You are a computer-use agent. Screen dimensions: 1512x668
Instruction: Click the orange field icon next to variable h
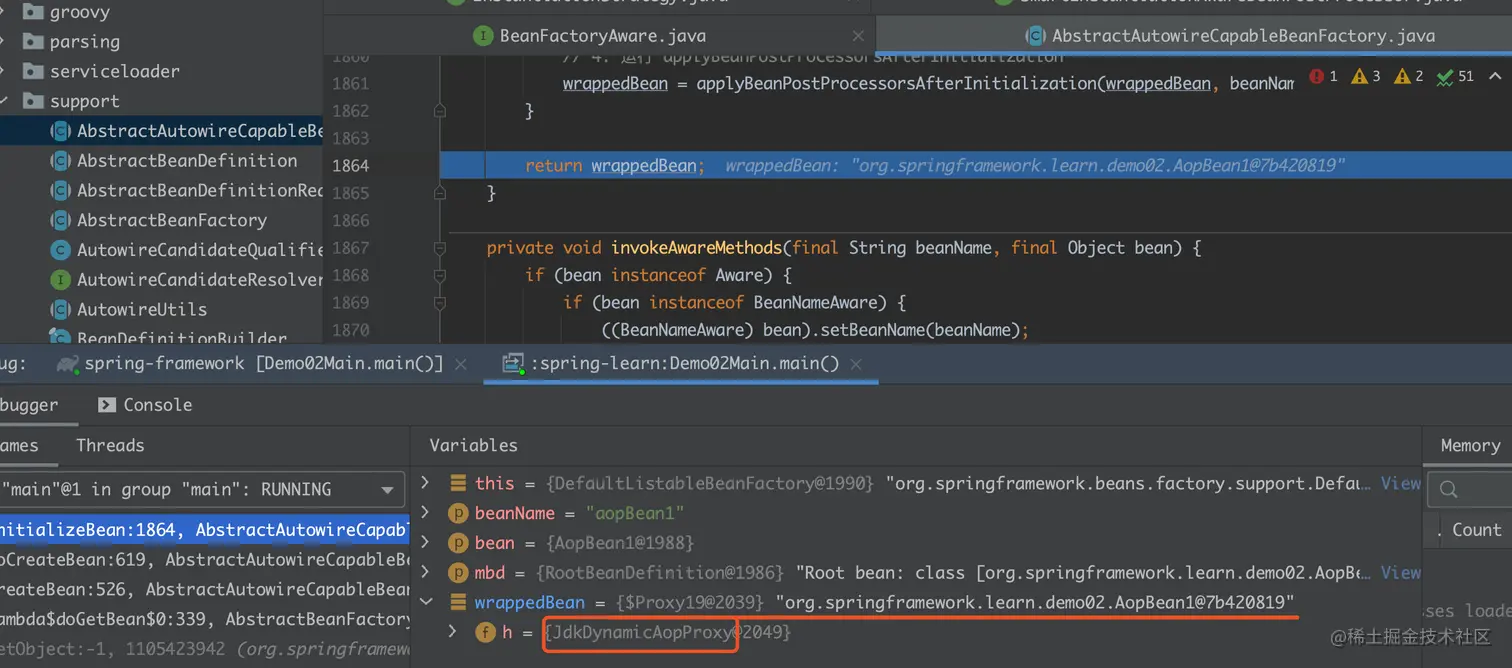tap(485, 632)
